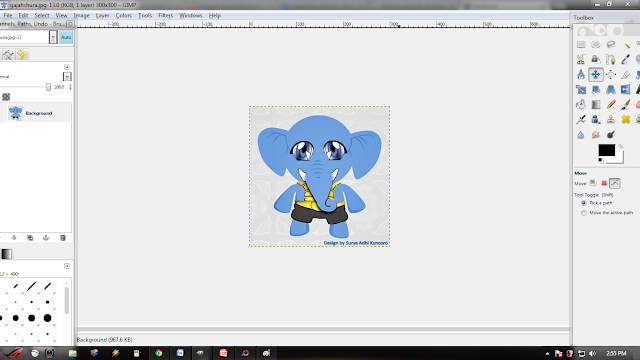Open the Filters menu
This screenshot has height=360, width=640.
[165, 16]
